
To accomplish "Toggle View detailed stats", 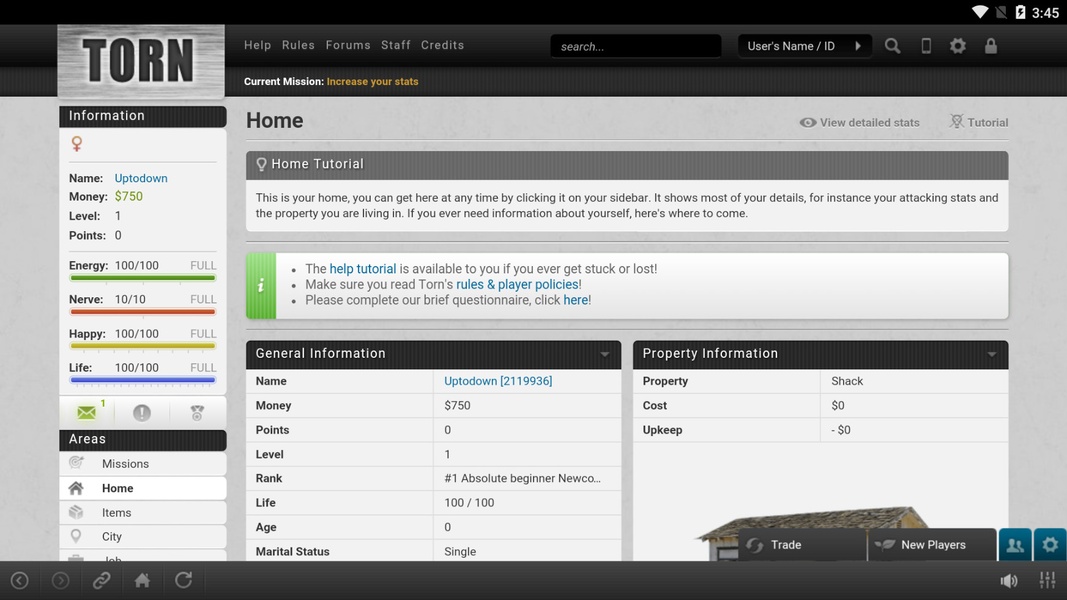I will (x=859, y=122).
